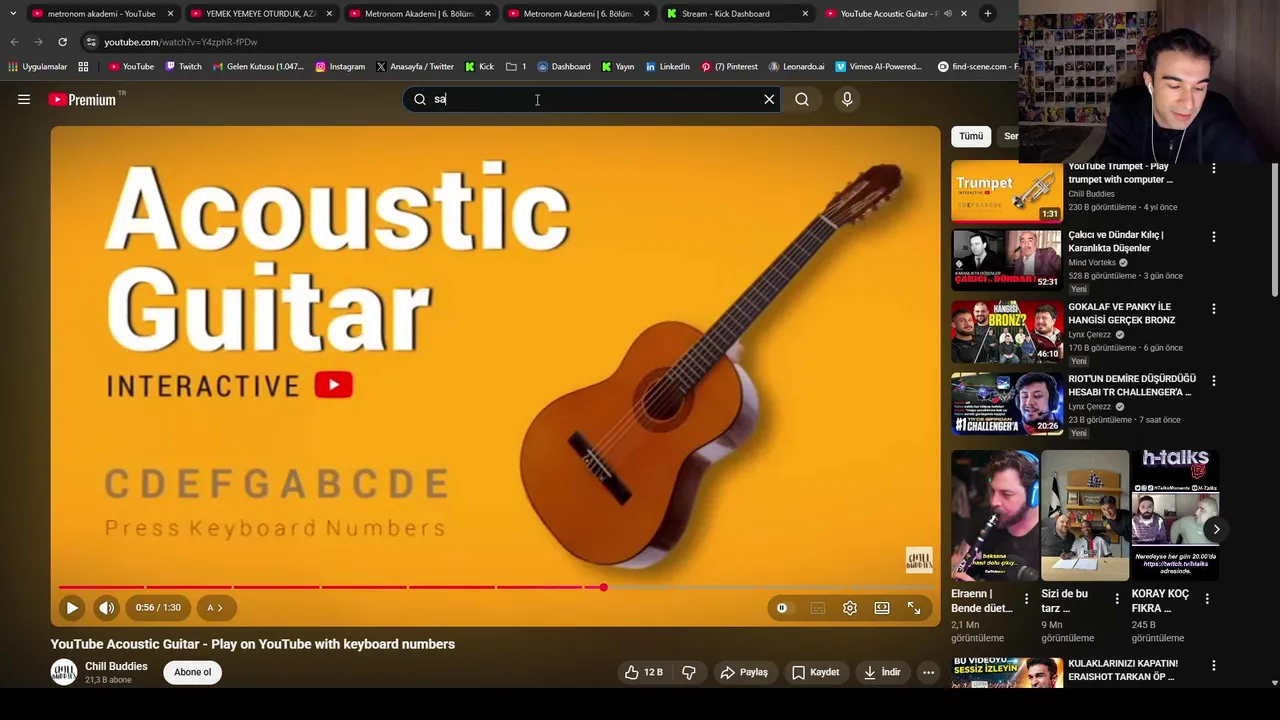The width and height of the screenshot is (1280, 720).
Task: Subscribe with the Abone ol button
Action: tap(193, 672)
